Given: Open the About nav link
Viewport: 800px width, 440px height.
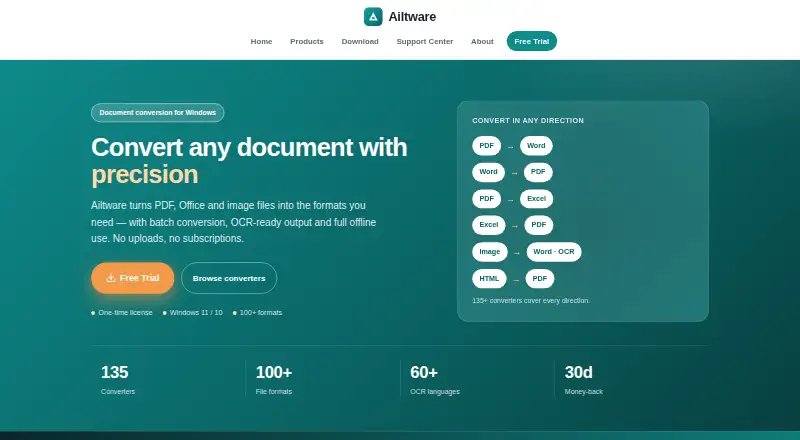Looking at the screenshot, I should 482,41.
